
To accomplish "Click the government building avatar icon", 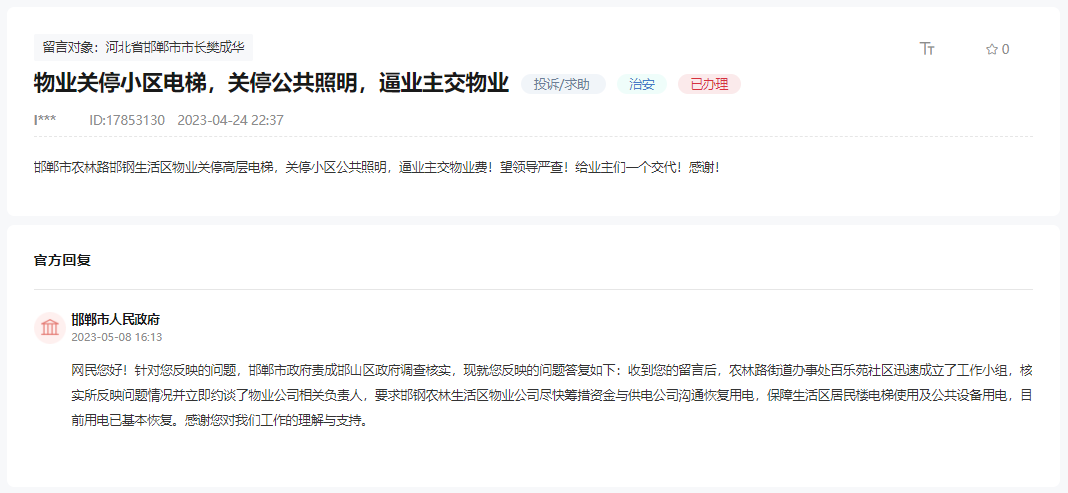I will pos(50,328).
